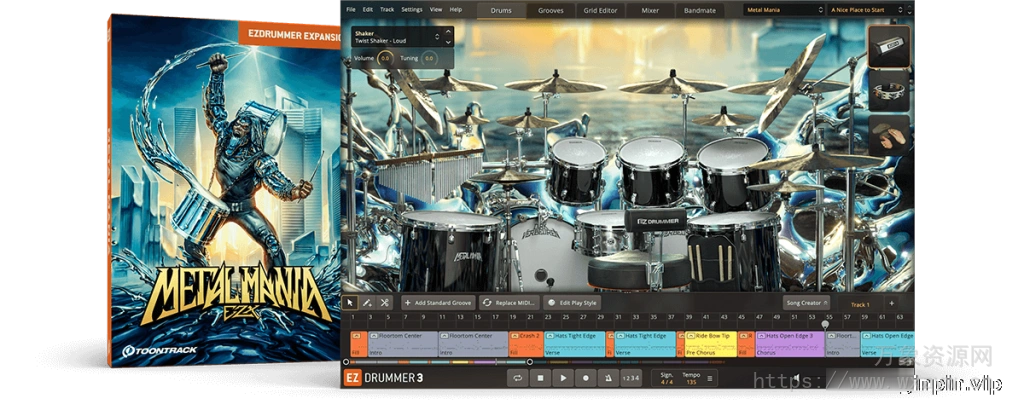Switch to the Bandmate tab
This screenshot has height=416, width=1024.
click(699, 10)
